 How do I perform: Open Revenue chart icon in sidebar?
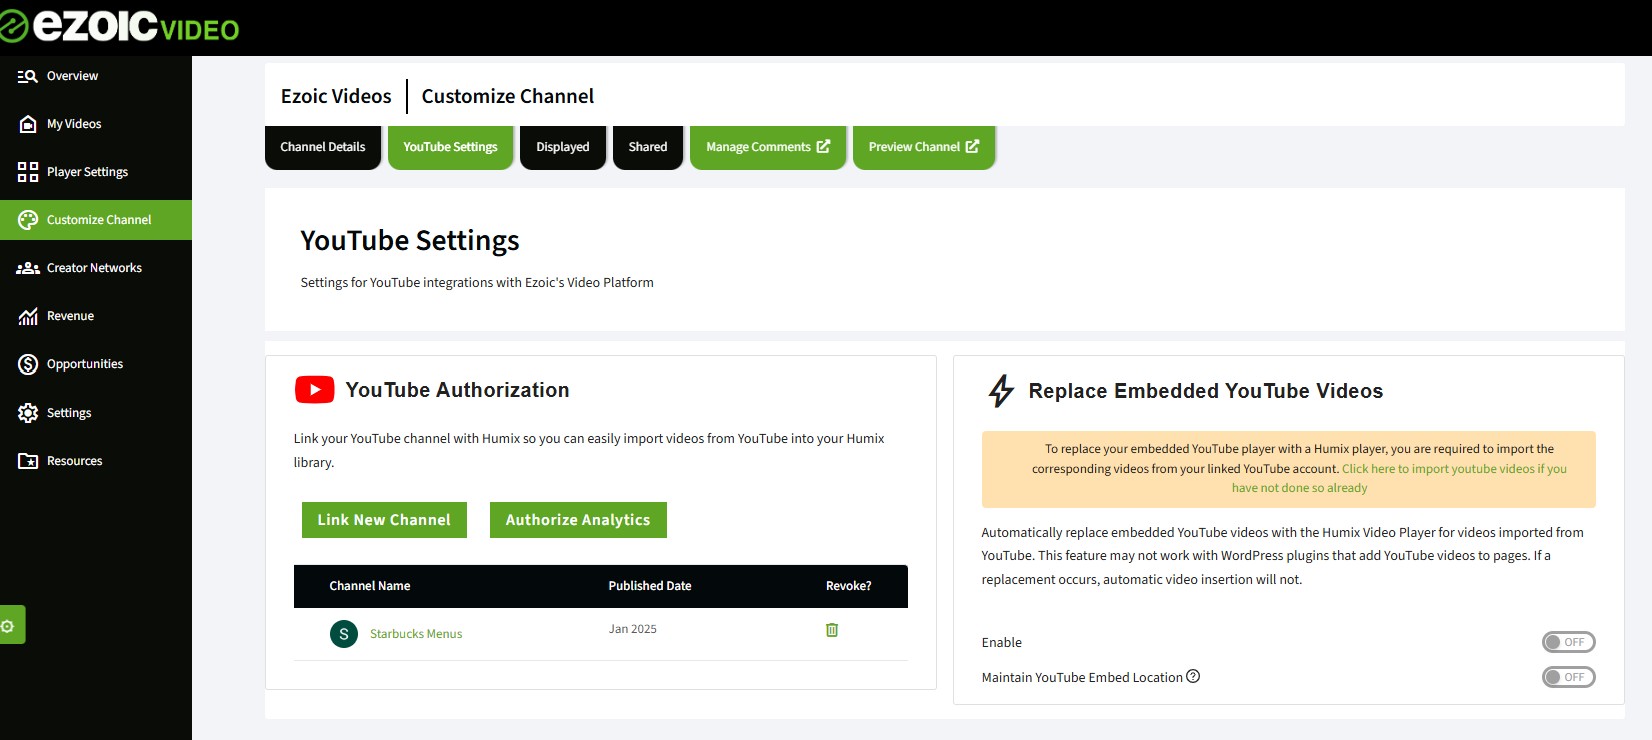[x=28, y=316]
